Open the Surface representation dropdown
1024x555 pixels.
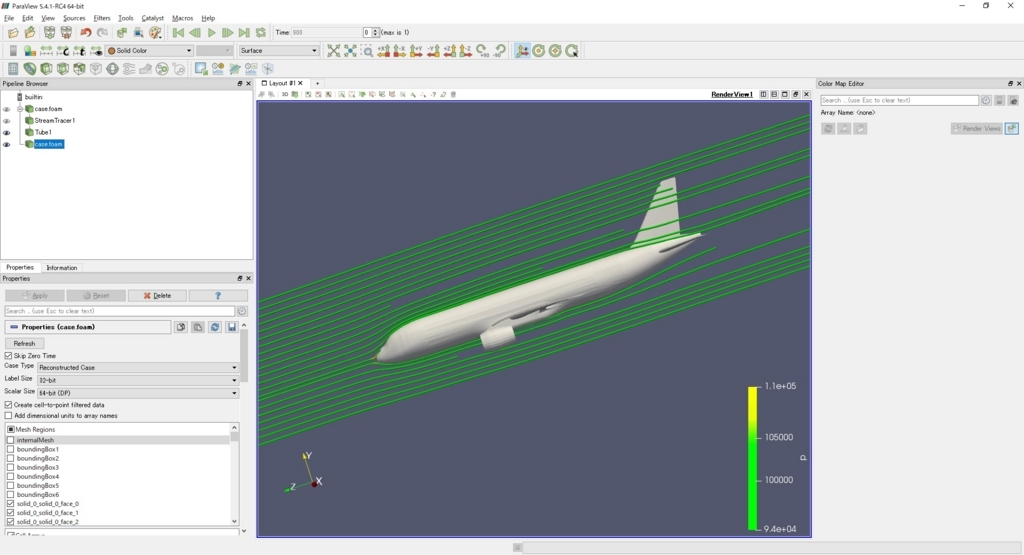tap(278, 51)
